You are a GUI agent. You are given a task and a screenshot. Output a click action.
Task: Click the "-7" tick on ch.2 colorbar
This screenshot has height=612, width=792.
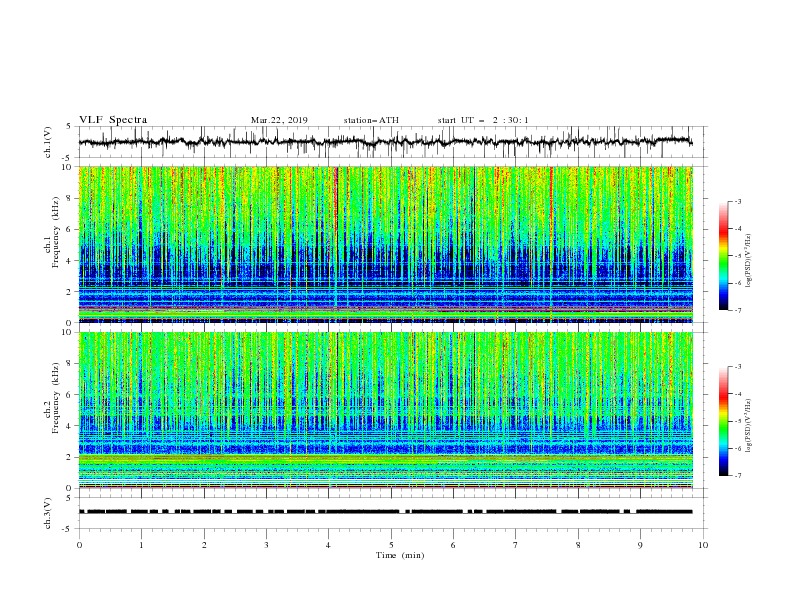[737, 476]
